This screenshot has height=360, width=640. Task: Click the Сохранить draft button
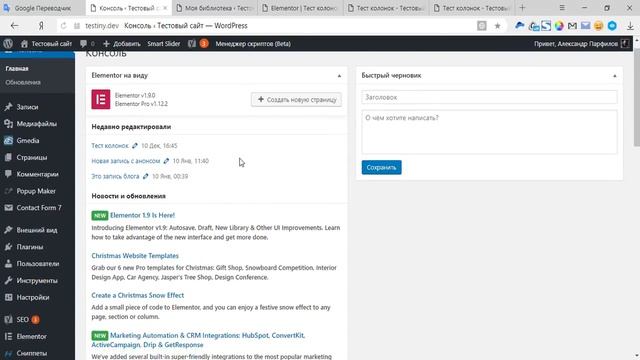point(381,167)
